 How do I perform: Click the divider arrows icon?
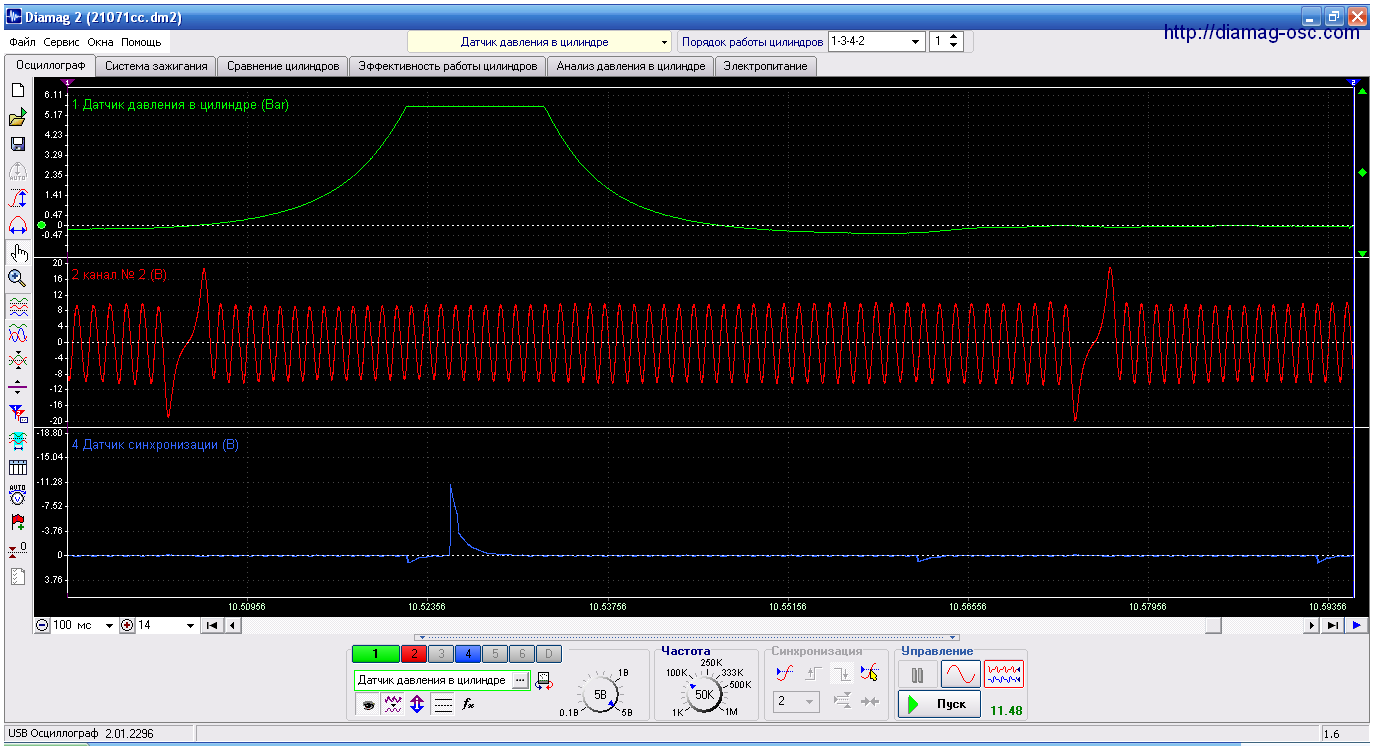tap(17, 386)
